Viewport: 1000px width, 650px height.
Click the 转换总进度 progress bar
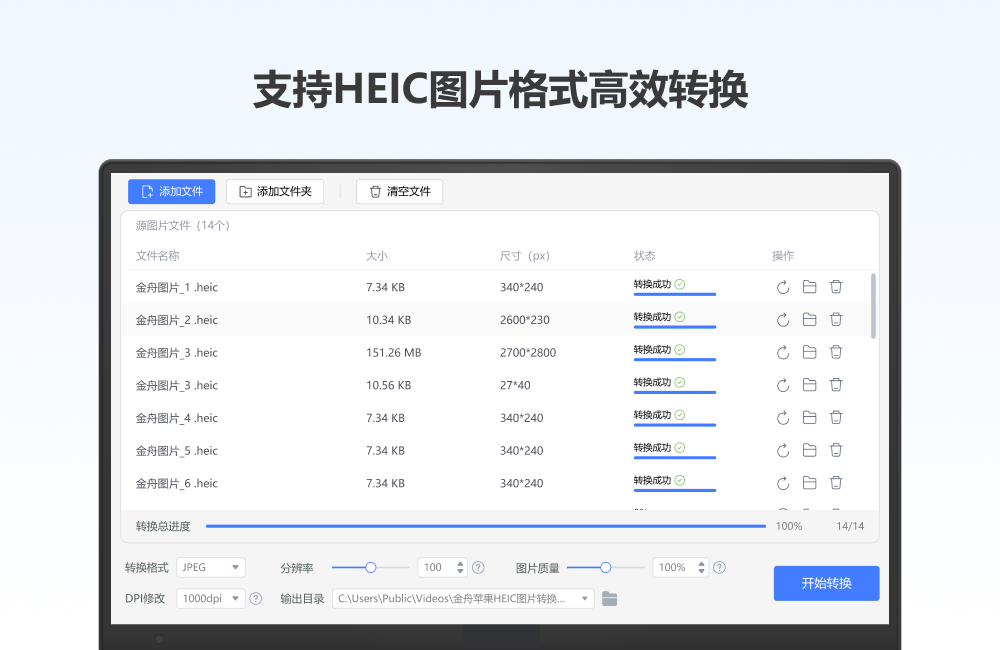click(487, 525)
